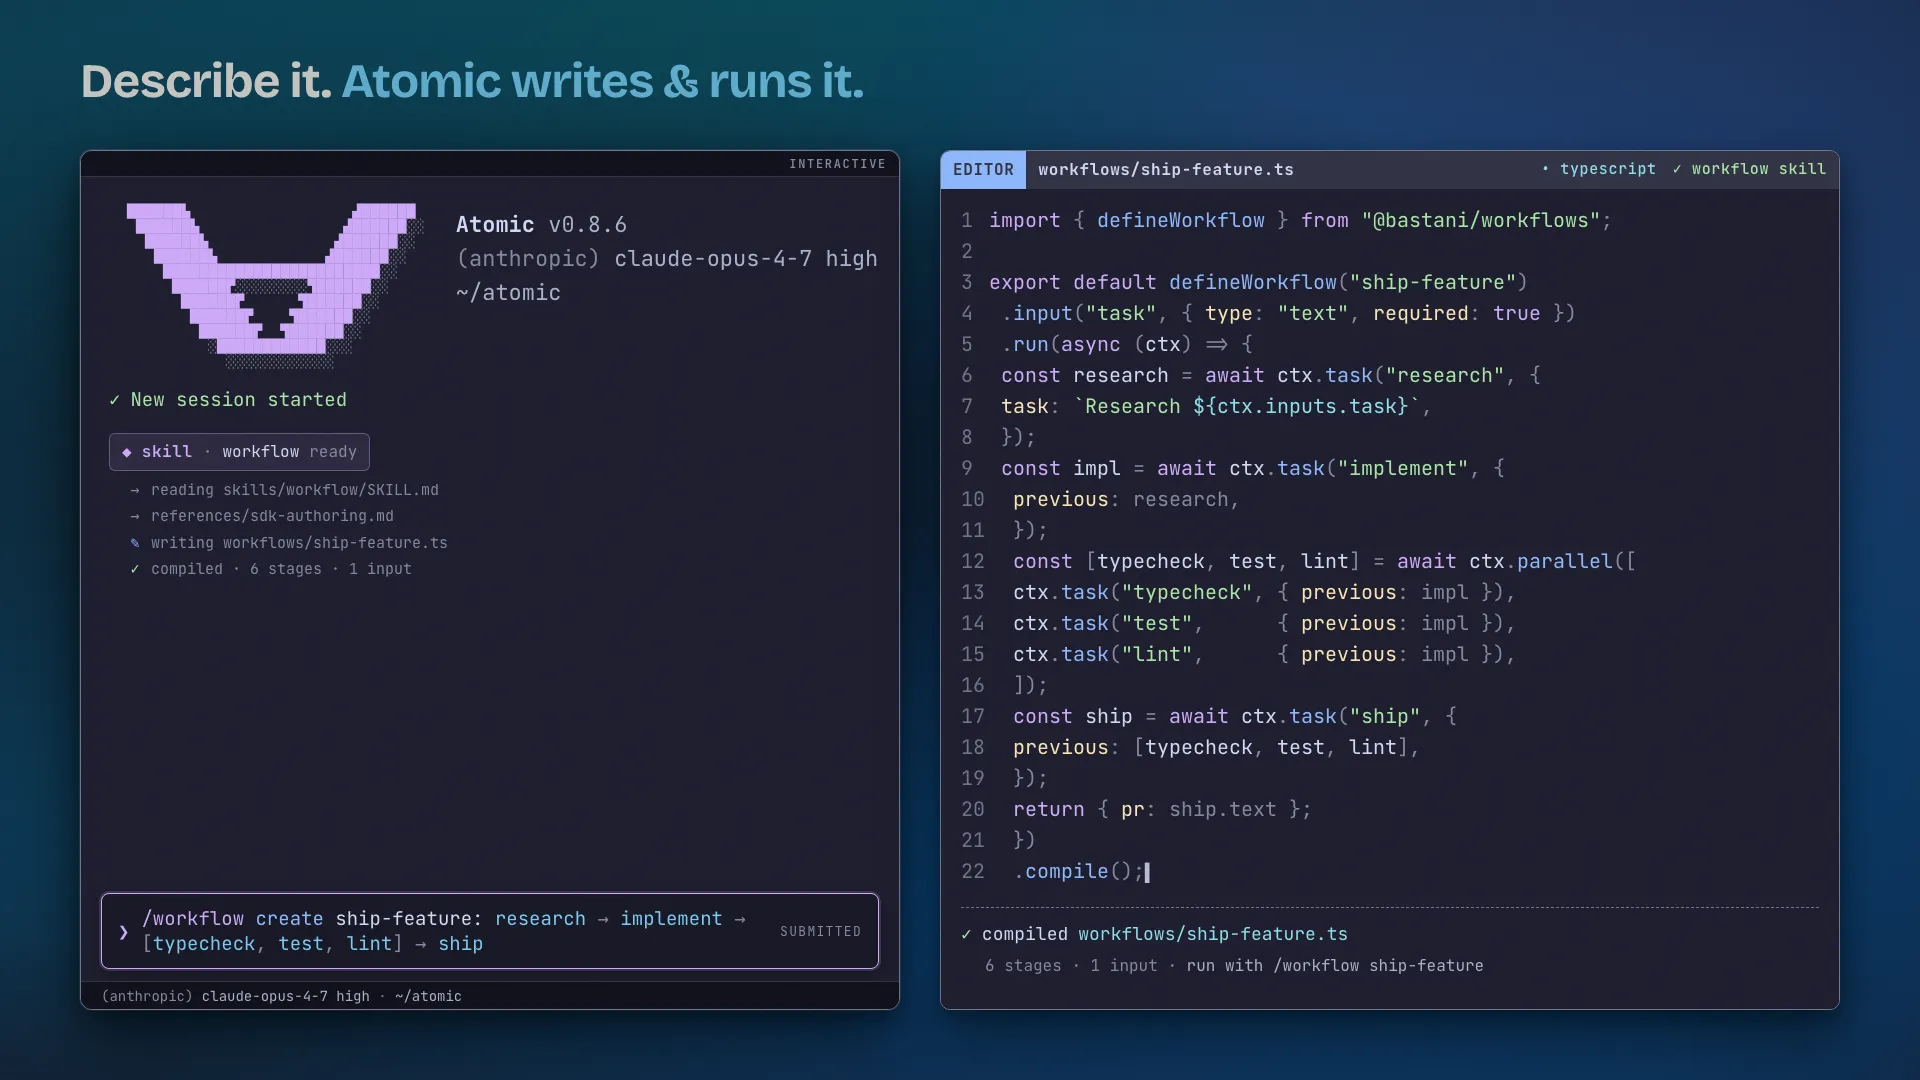Click 'writing workflows/ship-feature.ts' log line
The height and width of the screenshot is (1080, 1920).
299,543
